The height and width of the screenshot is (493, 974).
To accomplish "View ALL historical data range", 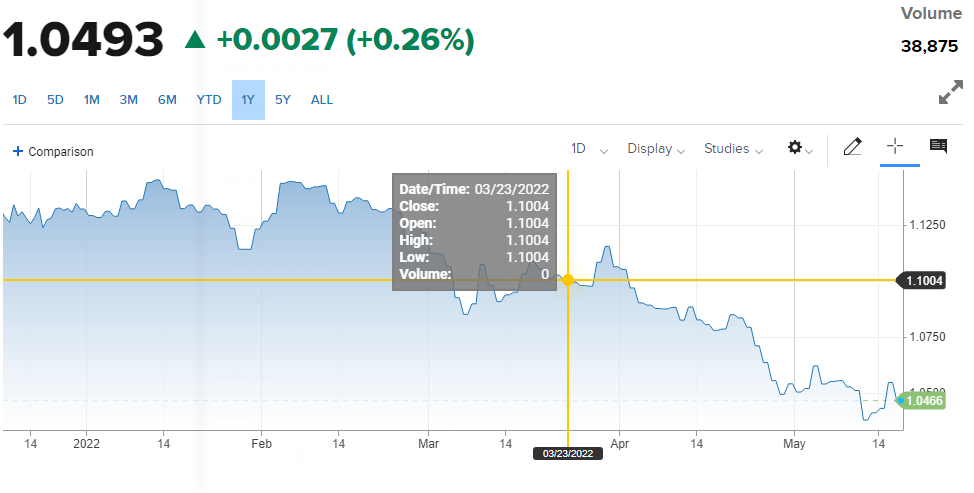I will click(x=322, y=100).
